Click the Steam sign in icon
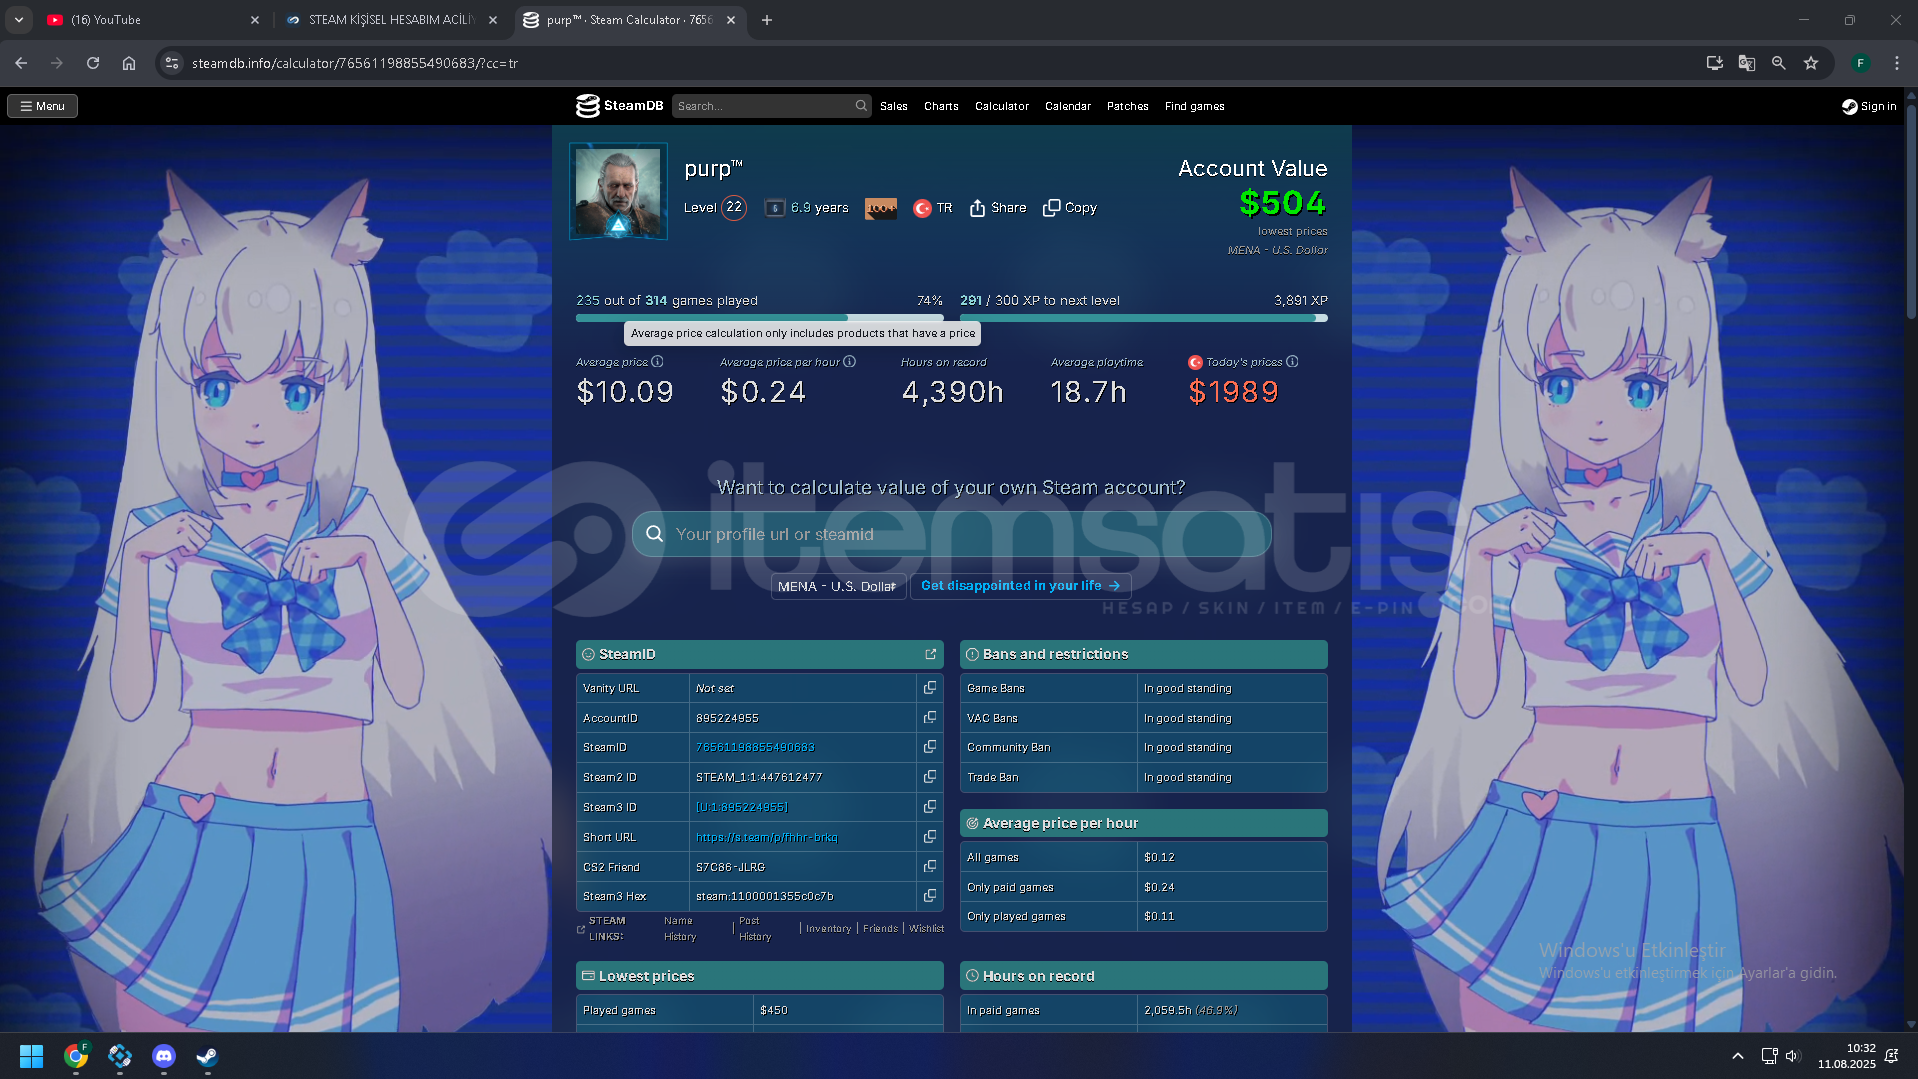Screen dimensions: 1918x1079 [x=1850, y=106]
